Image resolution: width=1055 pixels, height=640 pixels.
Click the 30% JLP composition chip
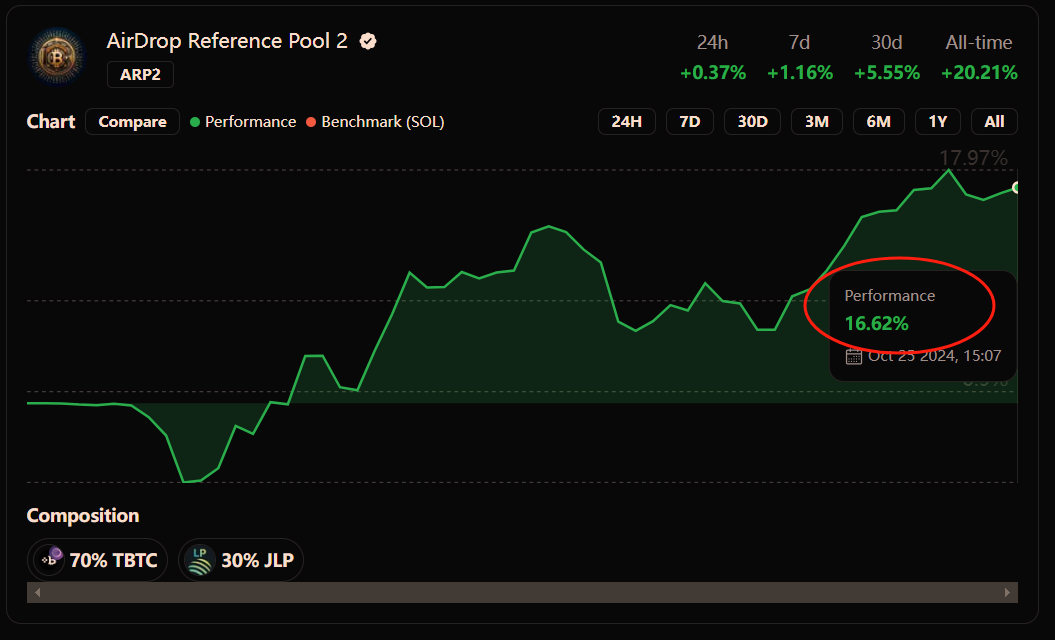click(x=241, y=560)
